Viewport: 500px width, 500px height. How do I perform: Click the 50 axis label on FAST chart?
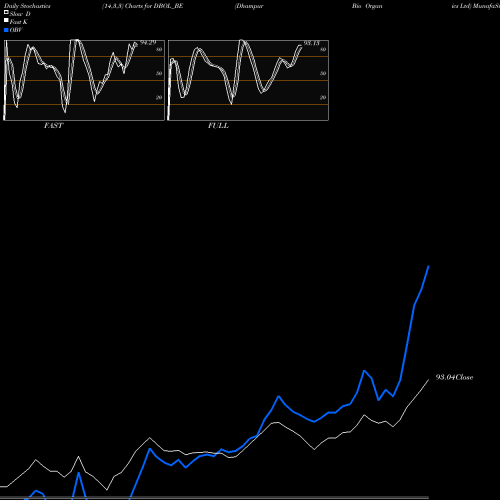(x=159, y=74)
